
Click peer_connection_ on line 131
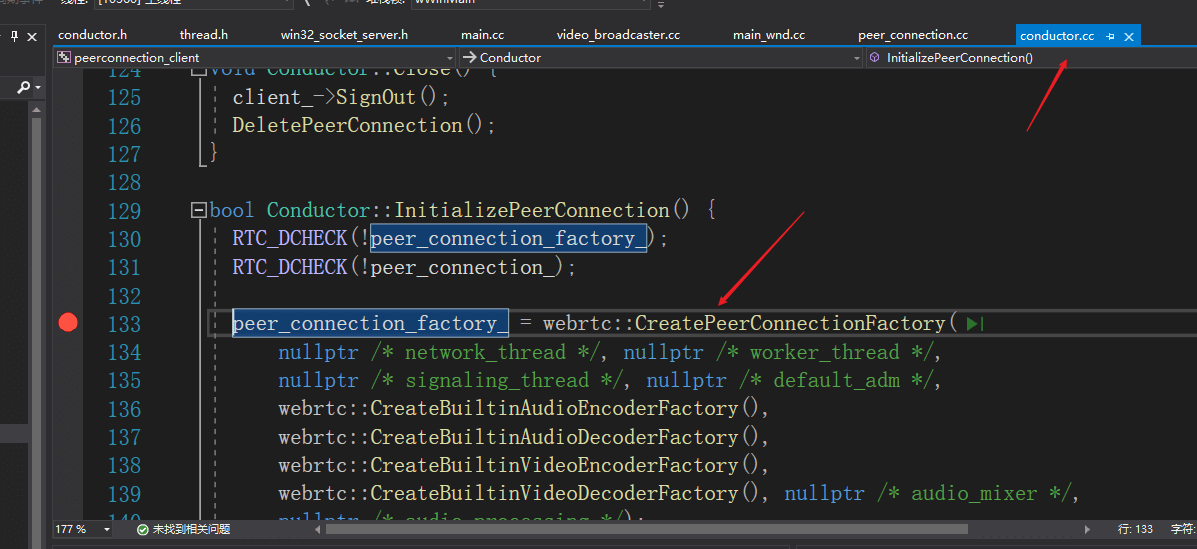click(x=463, y=267)
